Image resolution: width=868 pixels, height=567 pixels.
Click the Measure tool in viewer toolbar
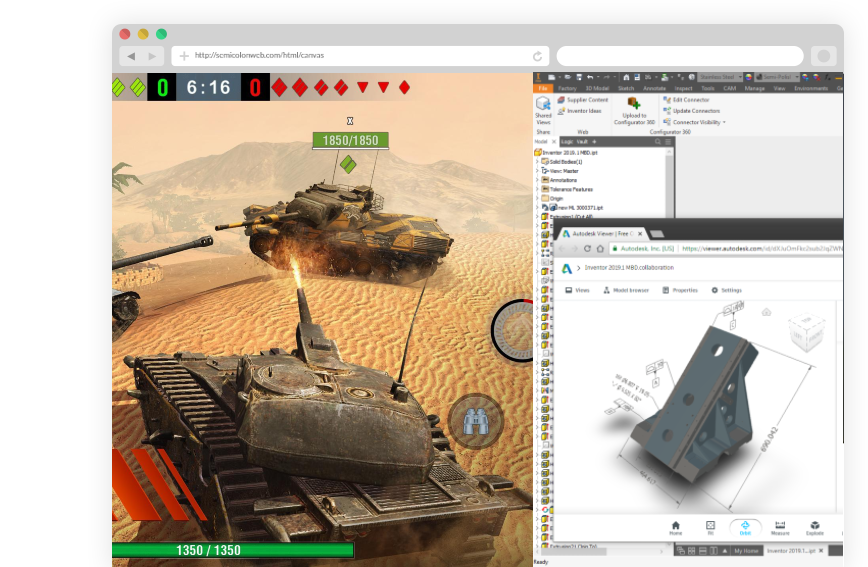pyautogui.click(x=780, y=528)
